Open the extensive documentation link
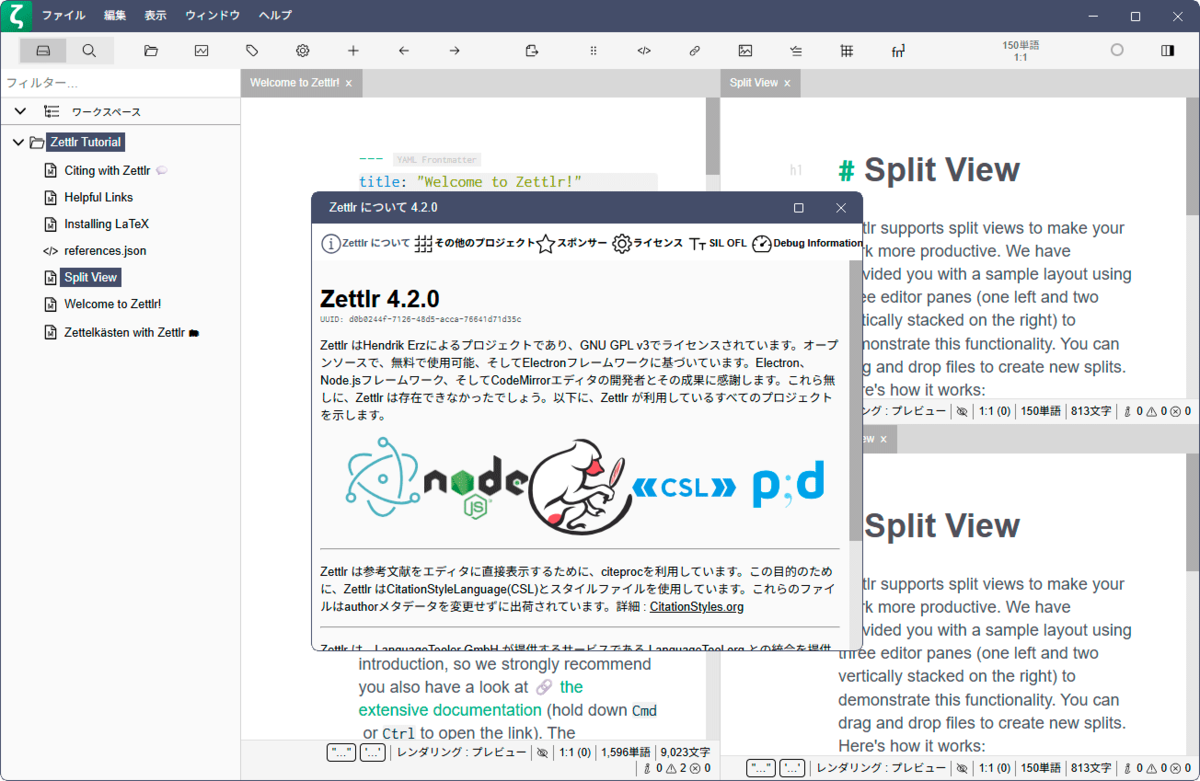The height and width of the screenshot is (781, 1200). pos(473,698)
